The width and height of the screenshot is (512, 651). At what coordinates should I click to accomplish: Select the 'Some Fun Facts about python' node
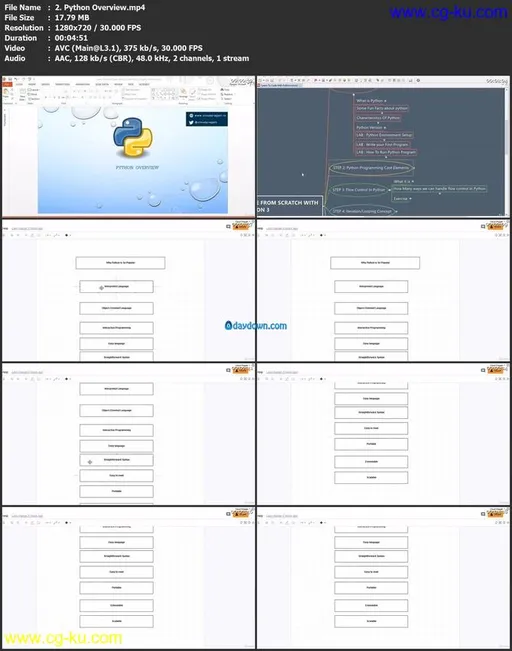382,108
